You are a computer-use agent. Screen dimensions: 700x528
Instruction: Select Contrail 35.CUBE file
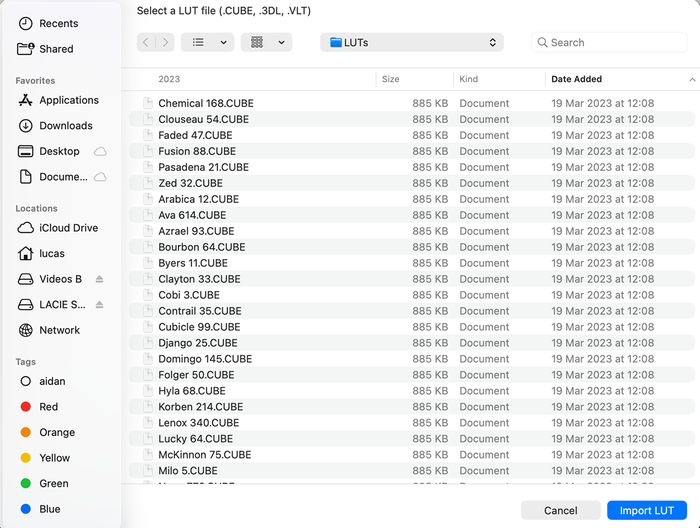(412, 311)
